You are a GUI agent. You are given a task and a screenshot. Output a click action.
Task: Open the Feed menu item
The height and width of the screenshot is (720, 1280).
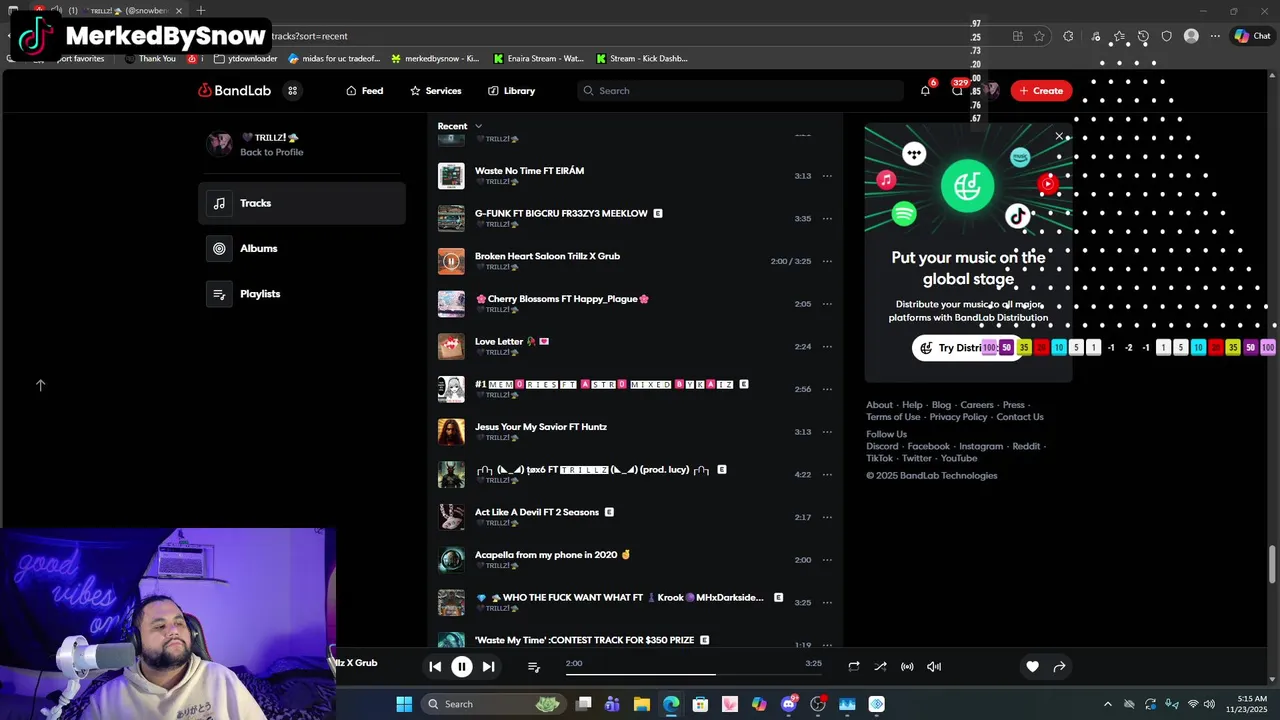click(365, 91)
